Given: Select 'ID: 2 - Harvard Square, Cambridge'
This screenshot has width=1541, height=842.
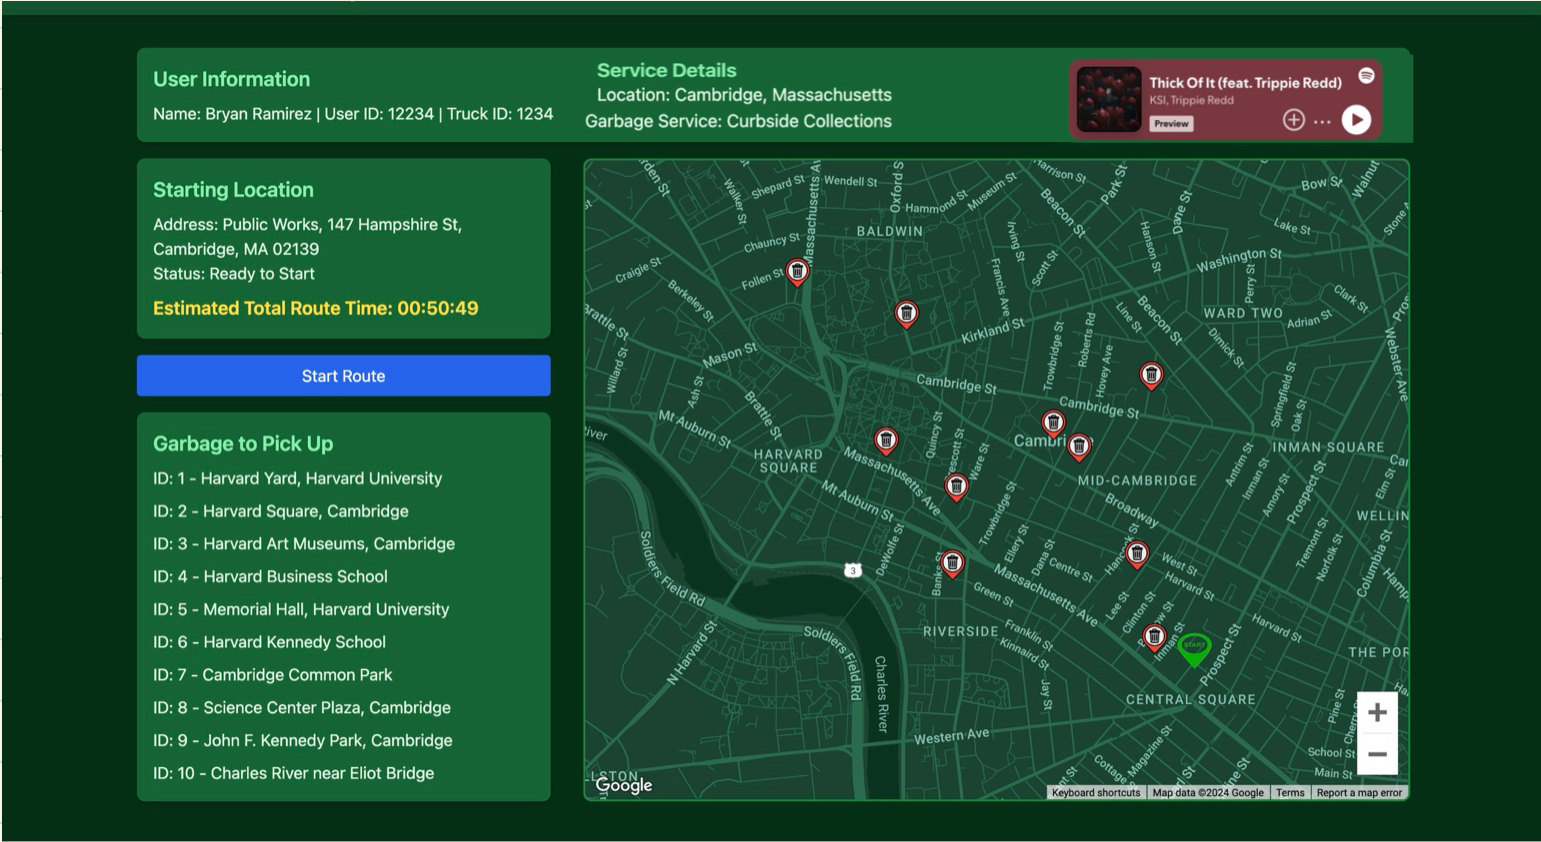Looking at the screenshot, I should click(x=281, y=511).
